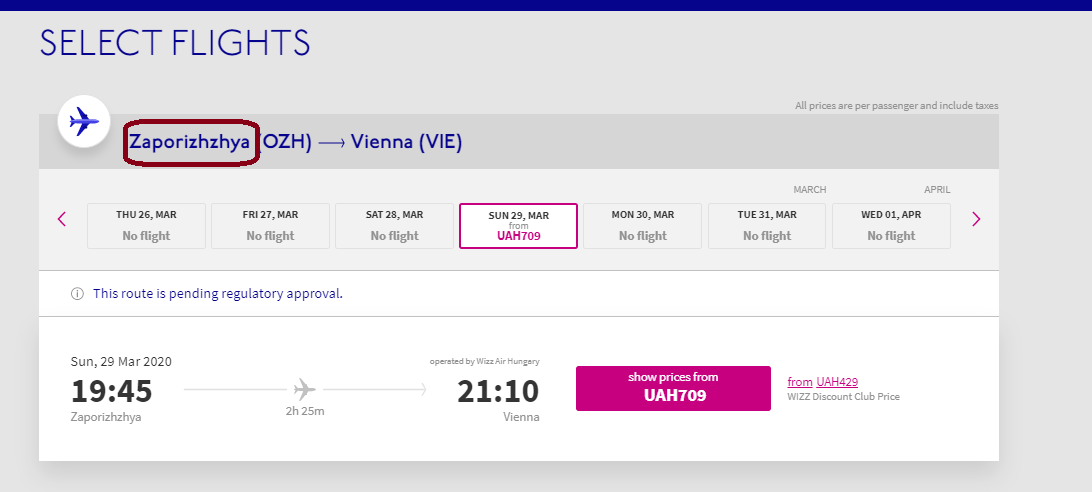Click the 21:10 arrival time
The image size is (1092, 492).
[498, 391]
